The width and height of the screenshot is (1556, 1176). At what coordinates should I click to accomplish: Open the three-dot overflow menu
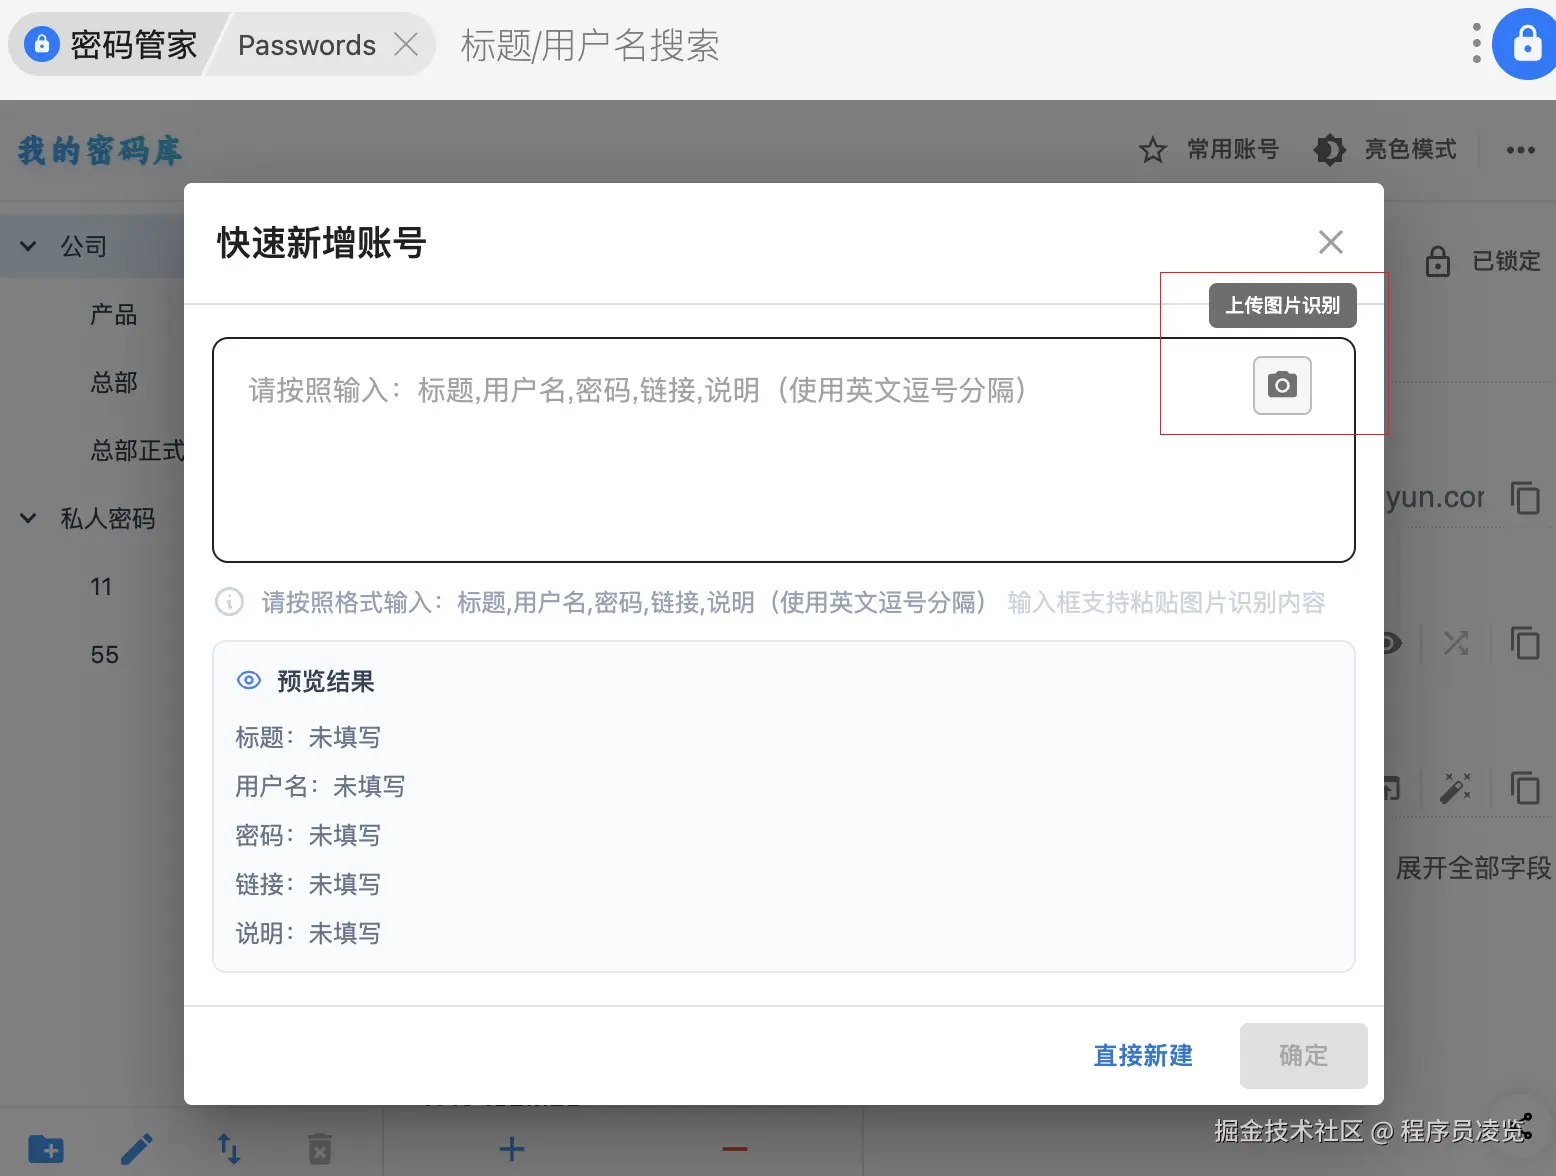pyautogui.click(x=1521, y=149)
